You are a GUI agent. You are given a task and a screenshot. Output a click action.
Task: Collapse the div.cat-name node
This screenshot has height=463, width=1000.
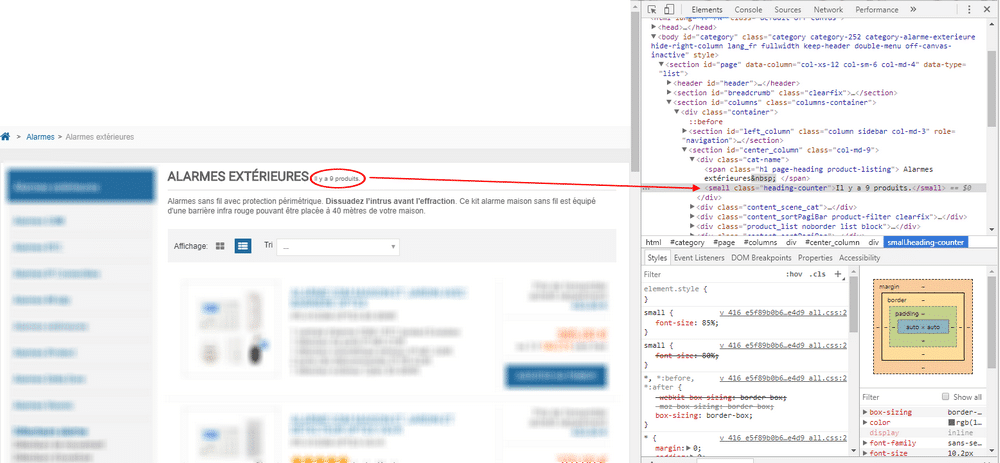point(693,159)
